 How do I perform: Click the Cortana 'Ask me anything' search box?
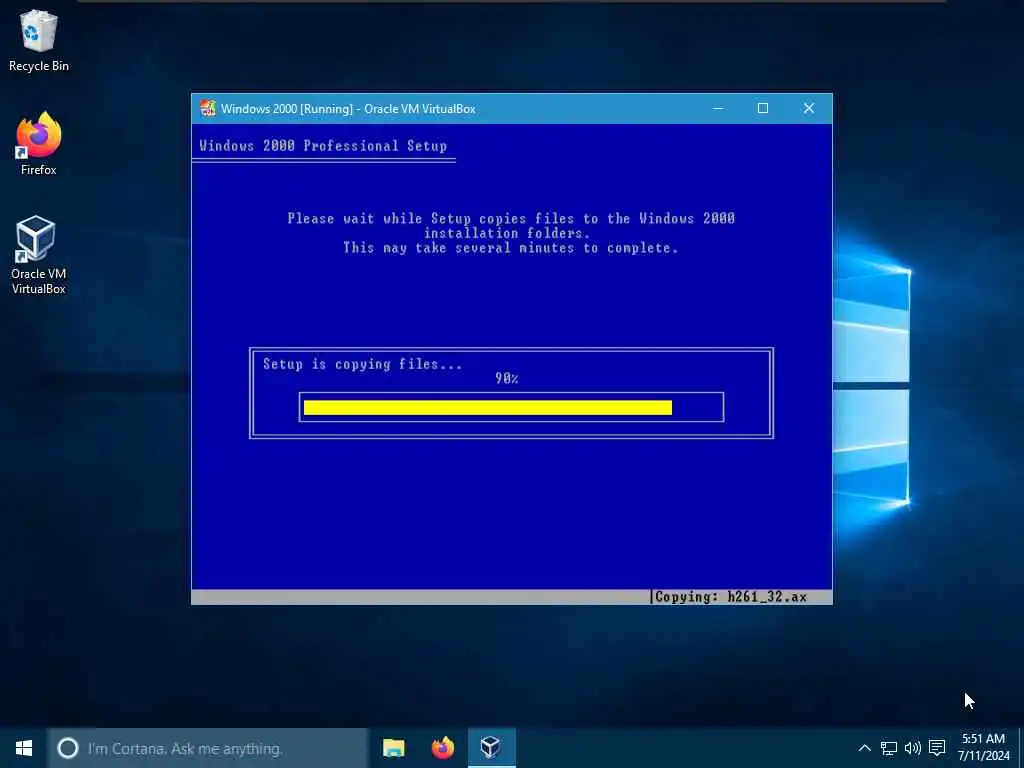[x=208, y=748]
